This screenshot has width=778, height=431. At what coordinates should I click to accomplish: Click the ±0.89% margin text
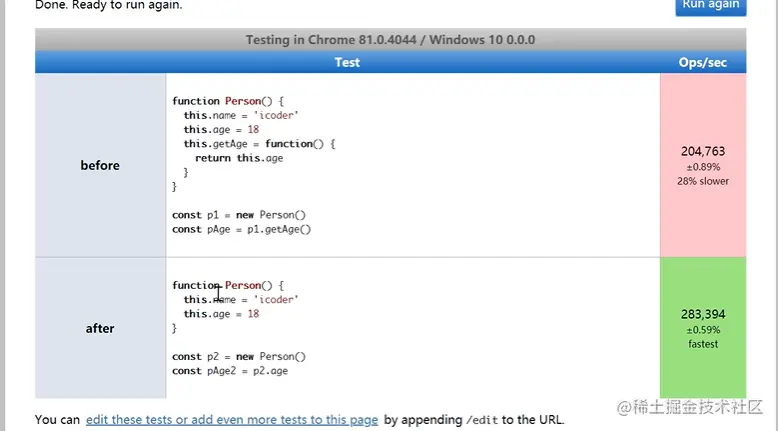click(702, 167)
